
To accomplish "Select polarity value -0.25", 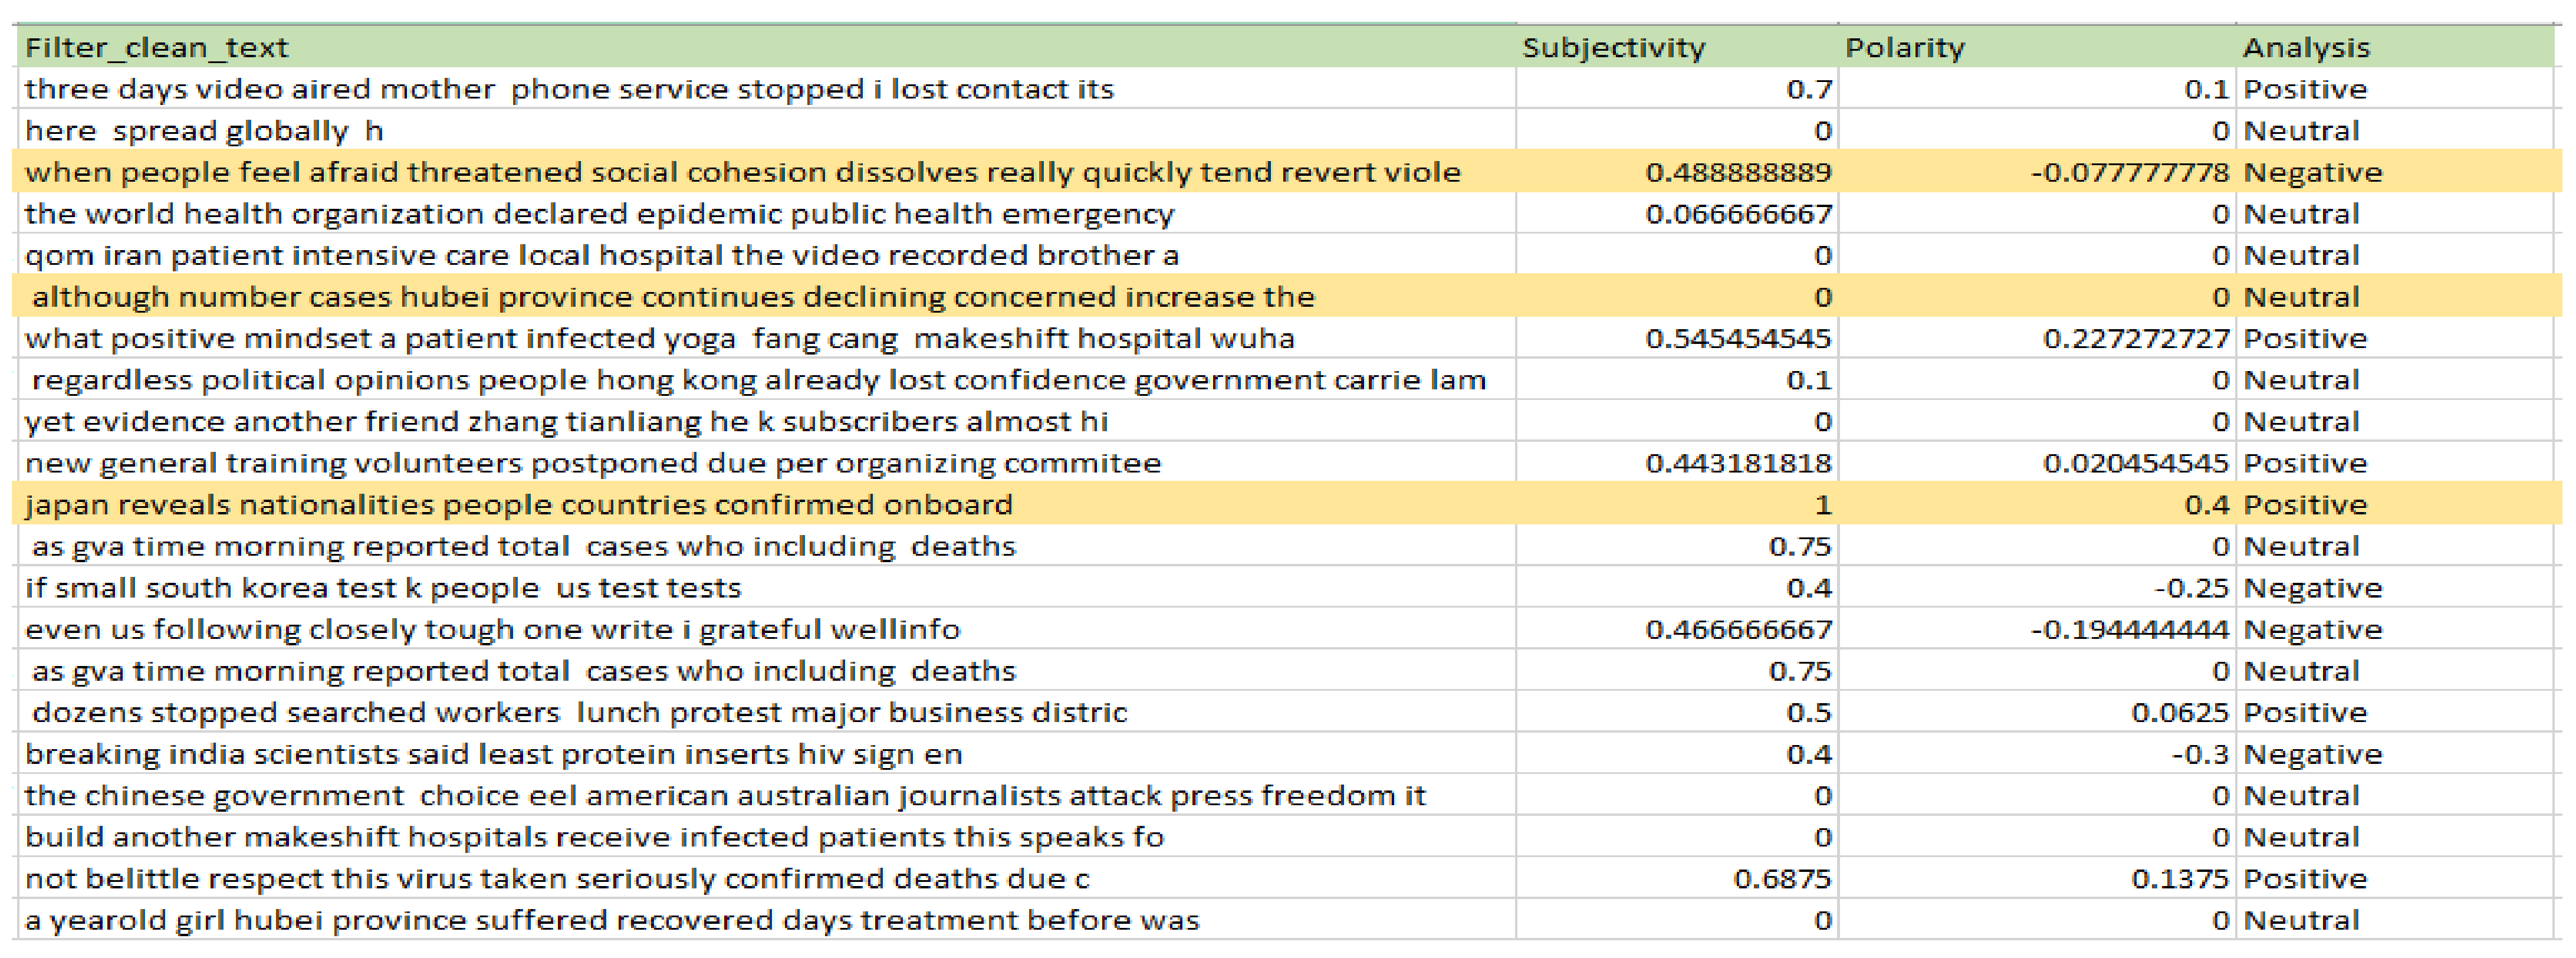I will (x=2191, y=588).
